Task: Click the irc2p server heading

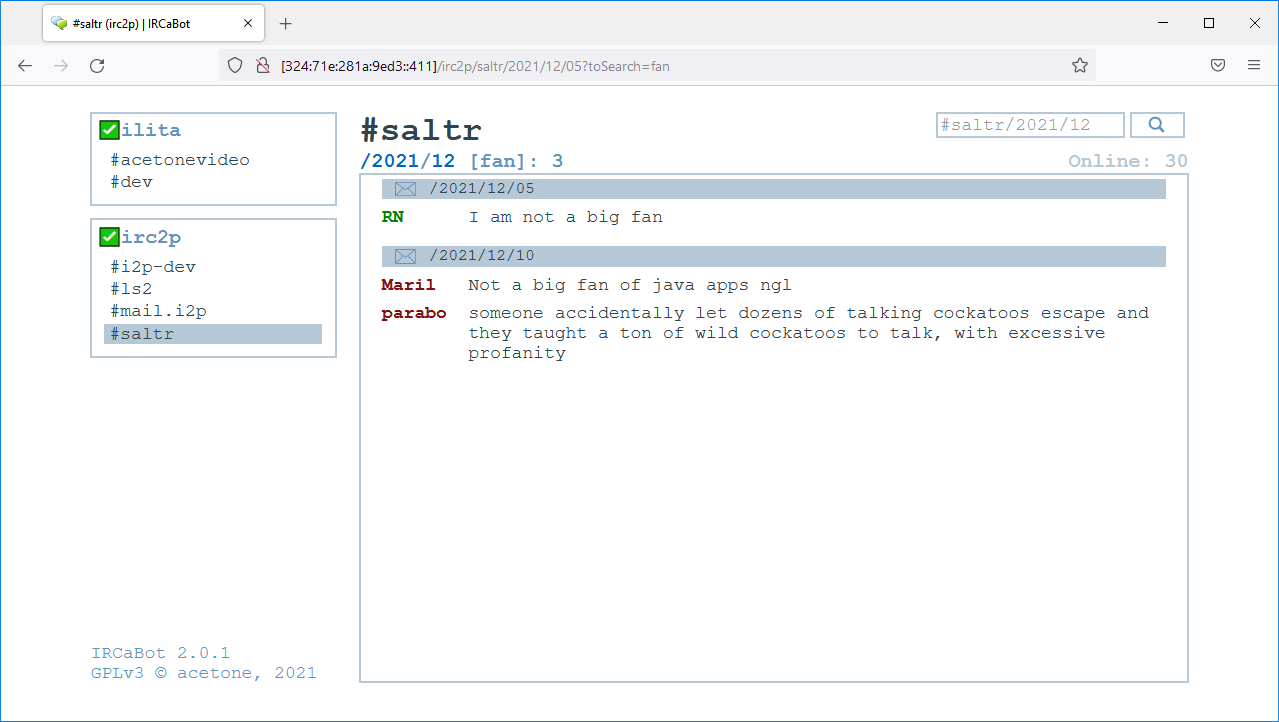Action: click(x=152, y=237)
